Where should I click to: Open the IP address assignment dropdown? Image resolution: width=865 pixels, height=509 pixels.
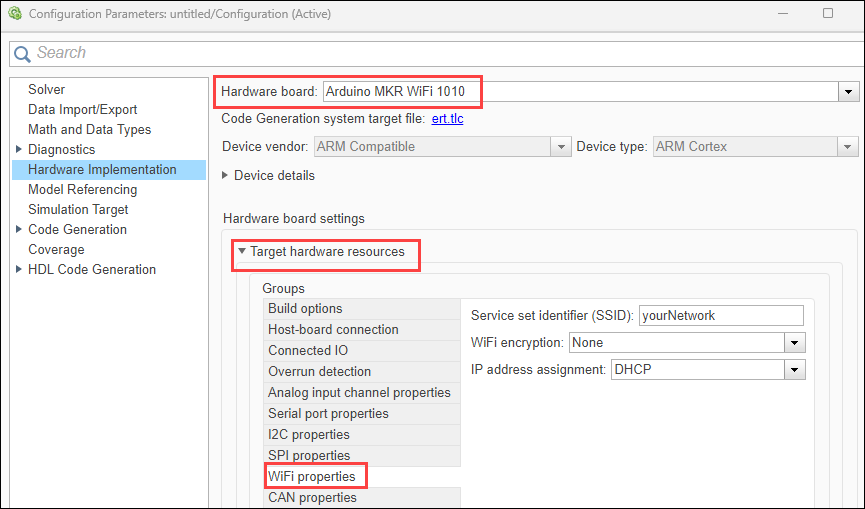795,370
